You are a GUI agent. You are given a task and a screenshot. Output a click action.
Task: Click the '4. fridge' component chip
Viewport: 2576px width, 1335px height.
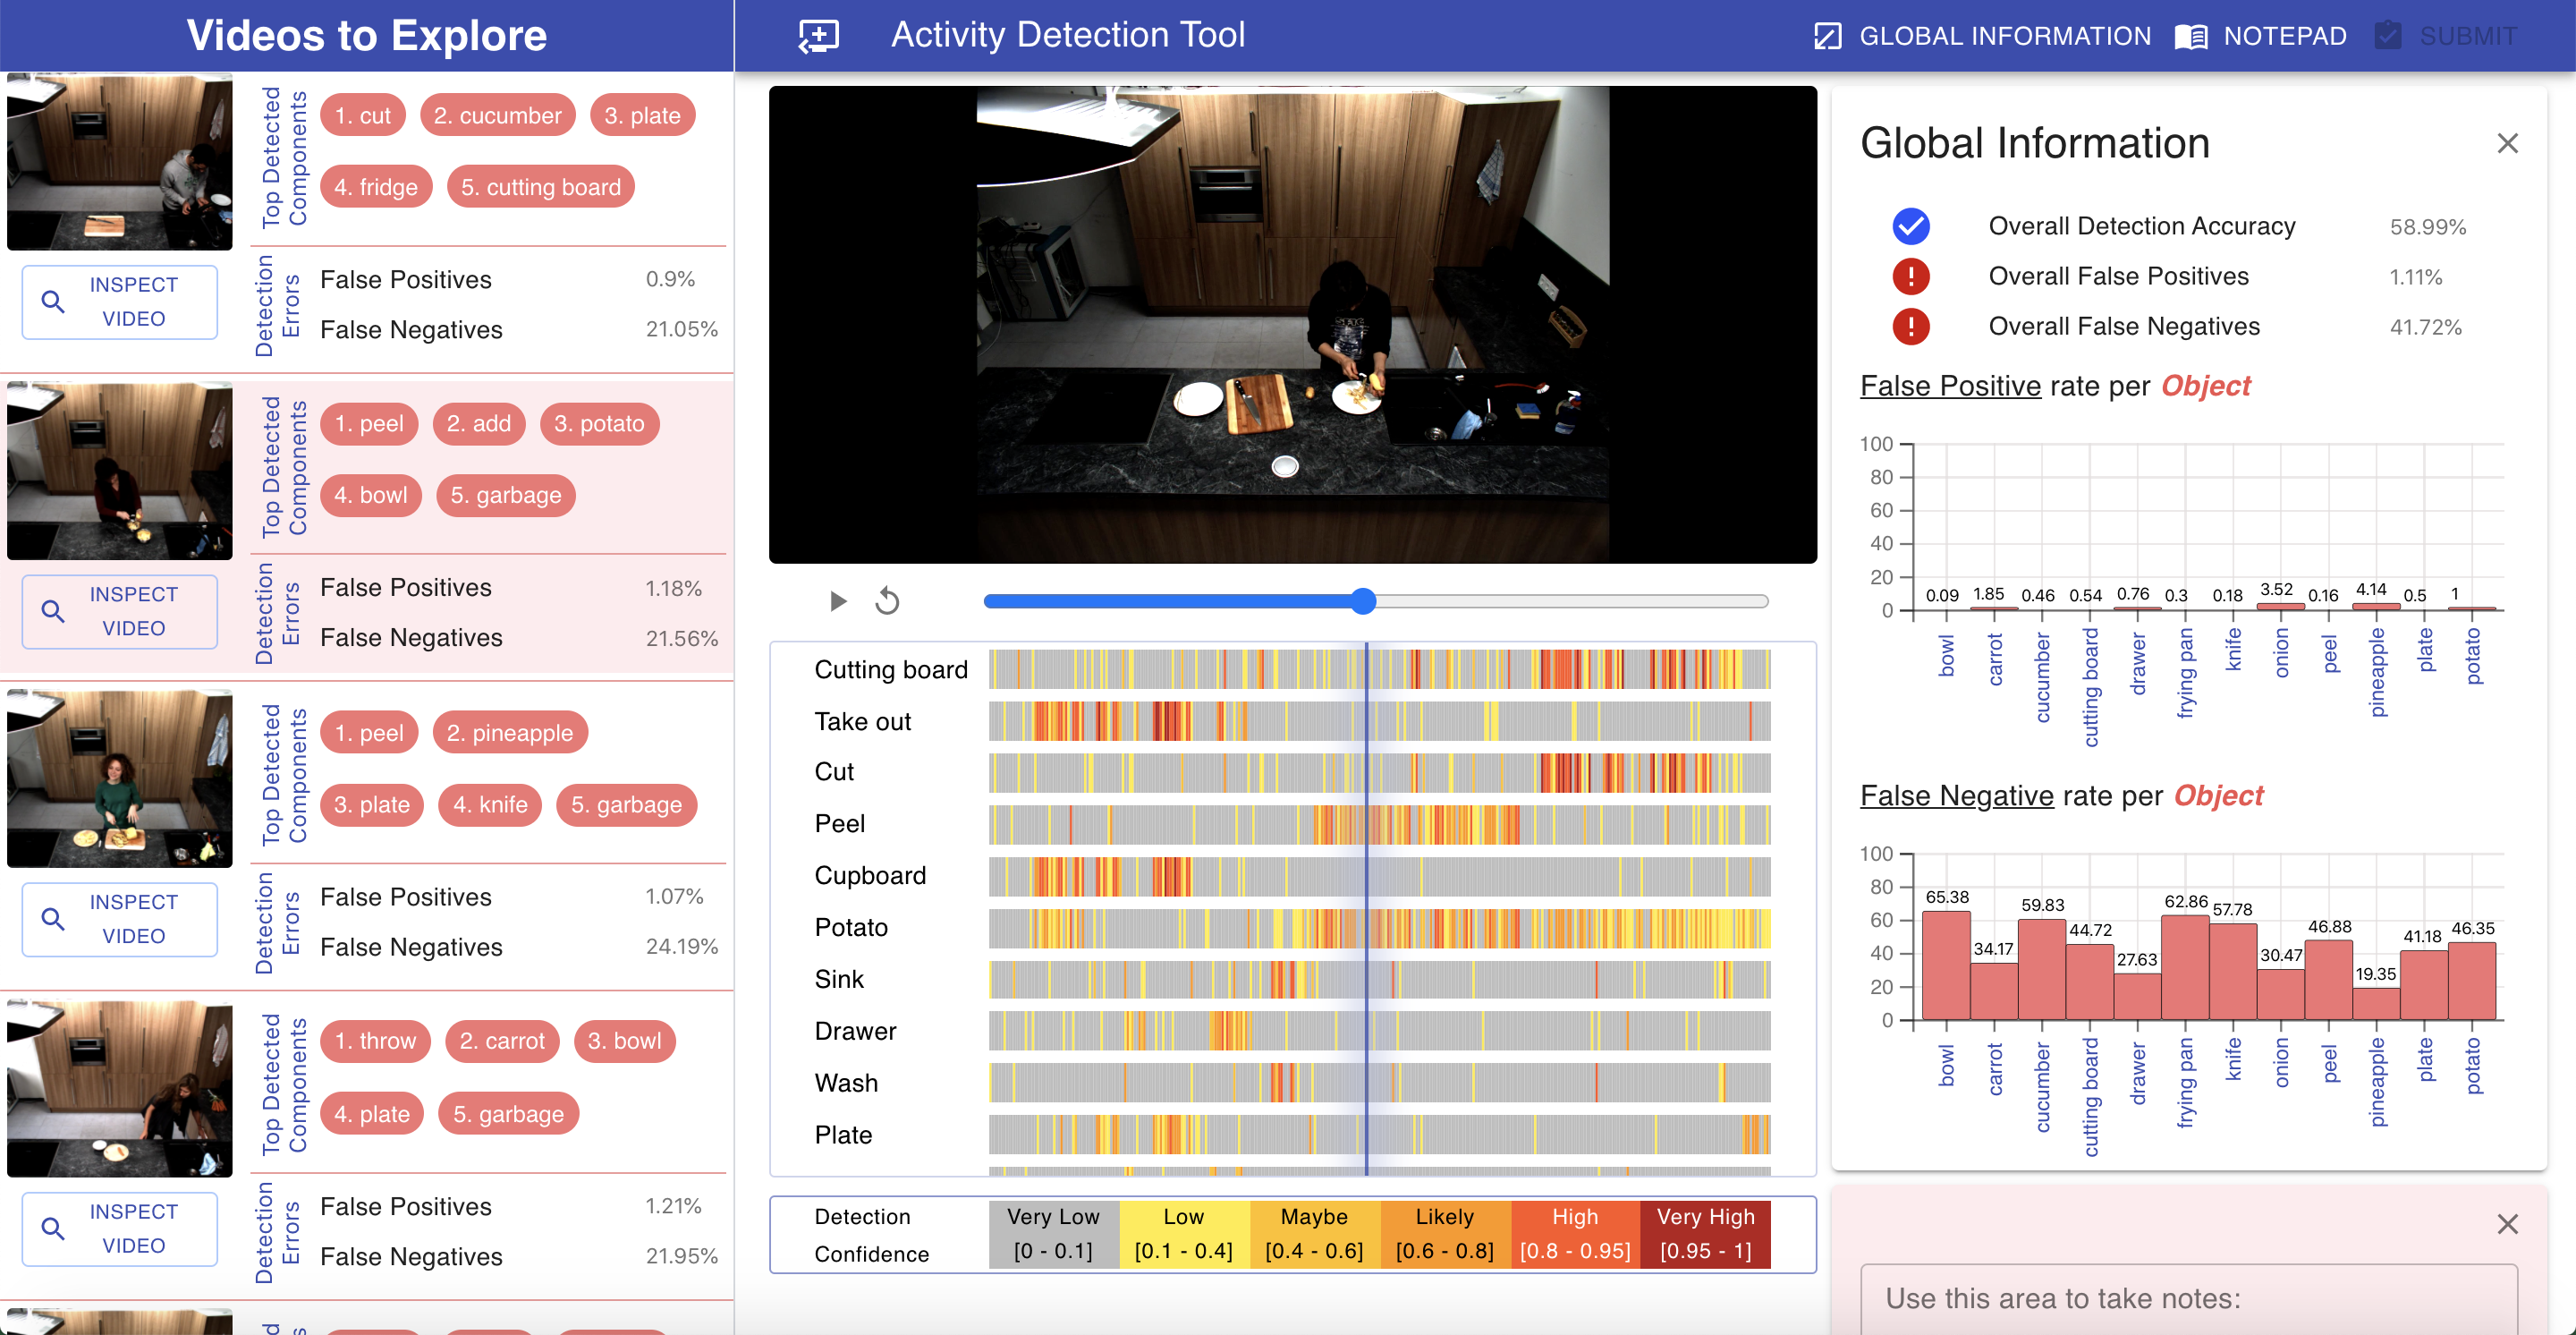click(x=376, y=186)
